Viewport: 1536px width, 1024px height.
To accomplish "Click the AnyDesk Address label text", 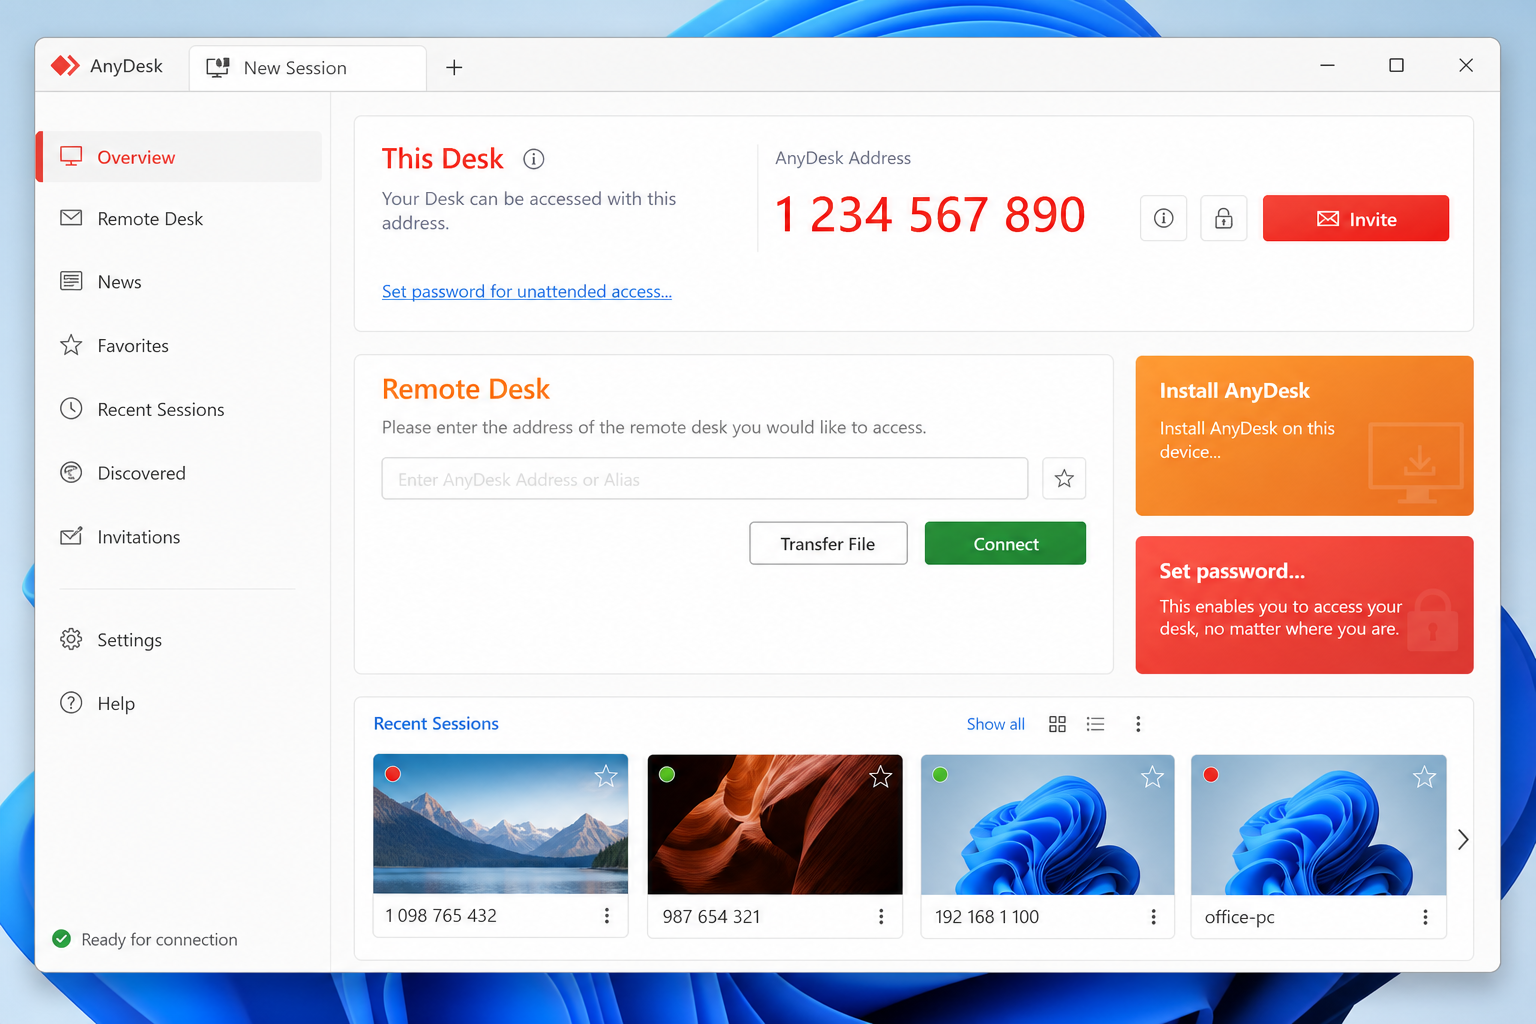I will (x=843, y=158).
